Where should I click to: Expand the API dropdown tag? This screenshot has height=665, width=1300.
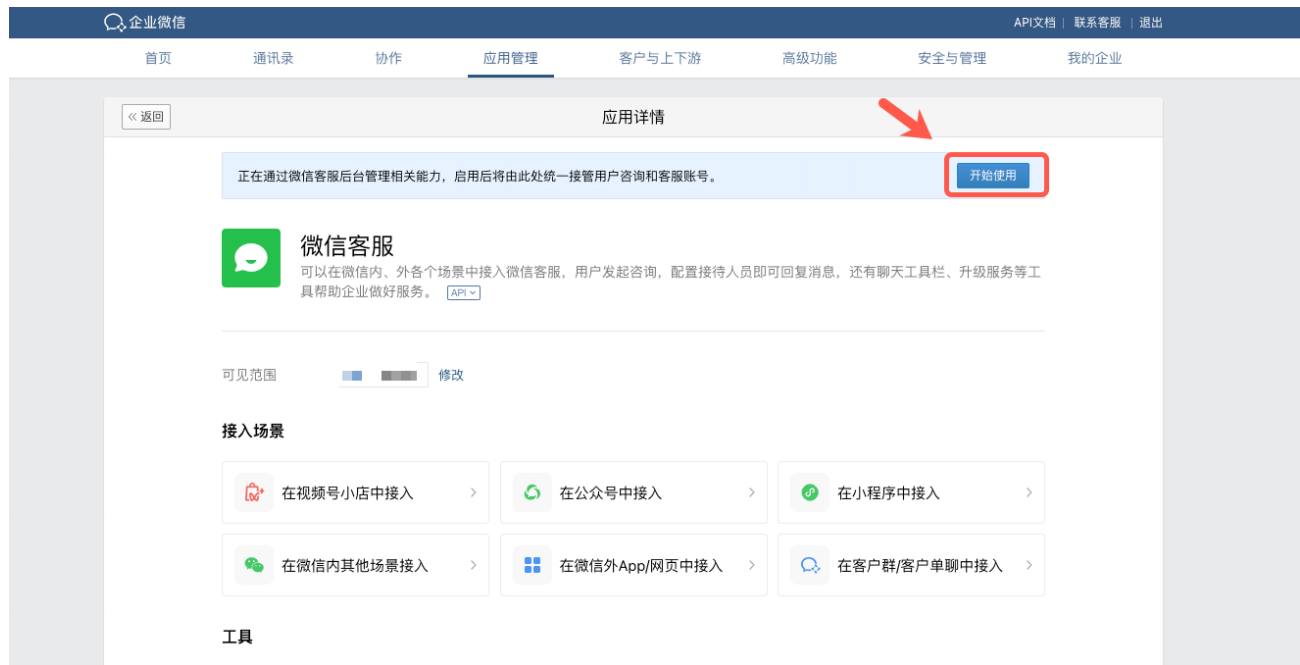click(x=464, y=293)
